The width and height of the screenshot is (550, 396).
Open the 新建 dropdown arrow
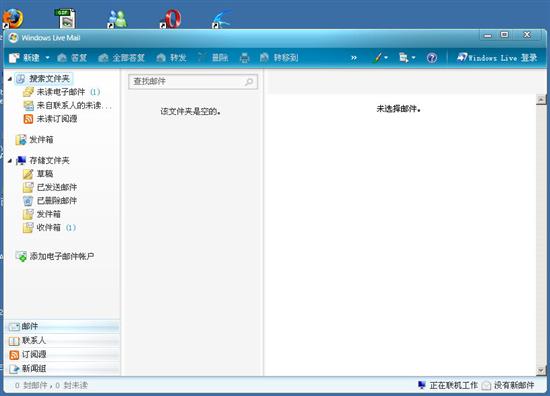[x=47, y=58]
